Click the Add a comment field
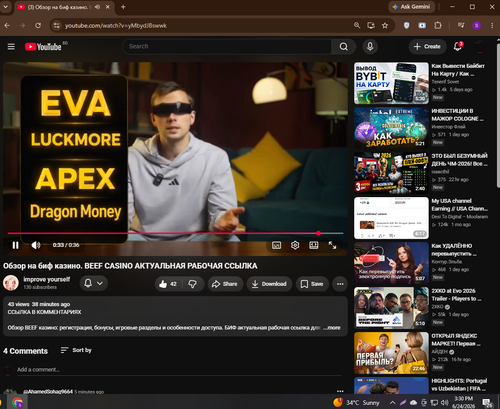Viewport: 500px width, 409px height. [179, 370]
